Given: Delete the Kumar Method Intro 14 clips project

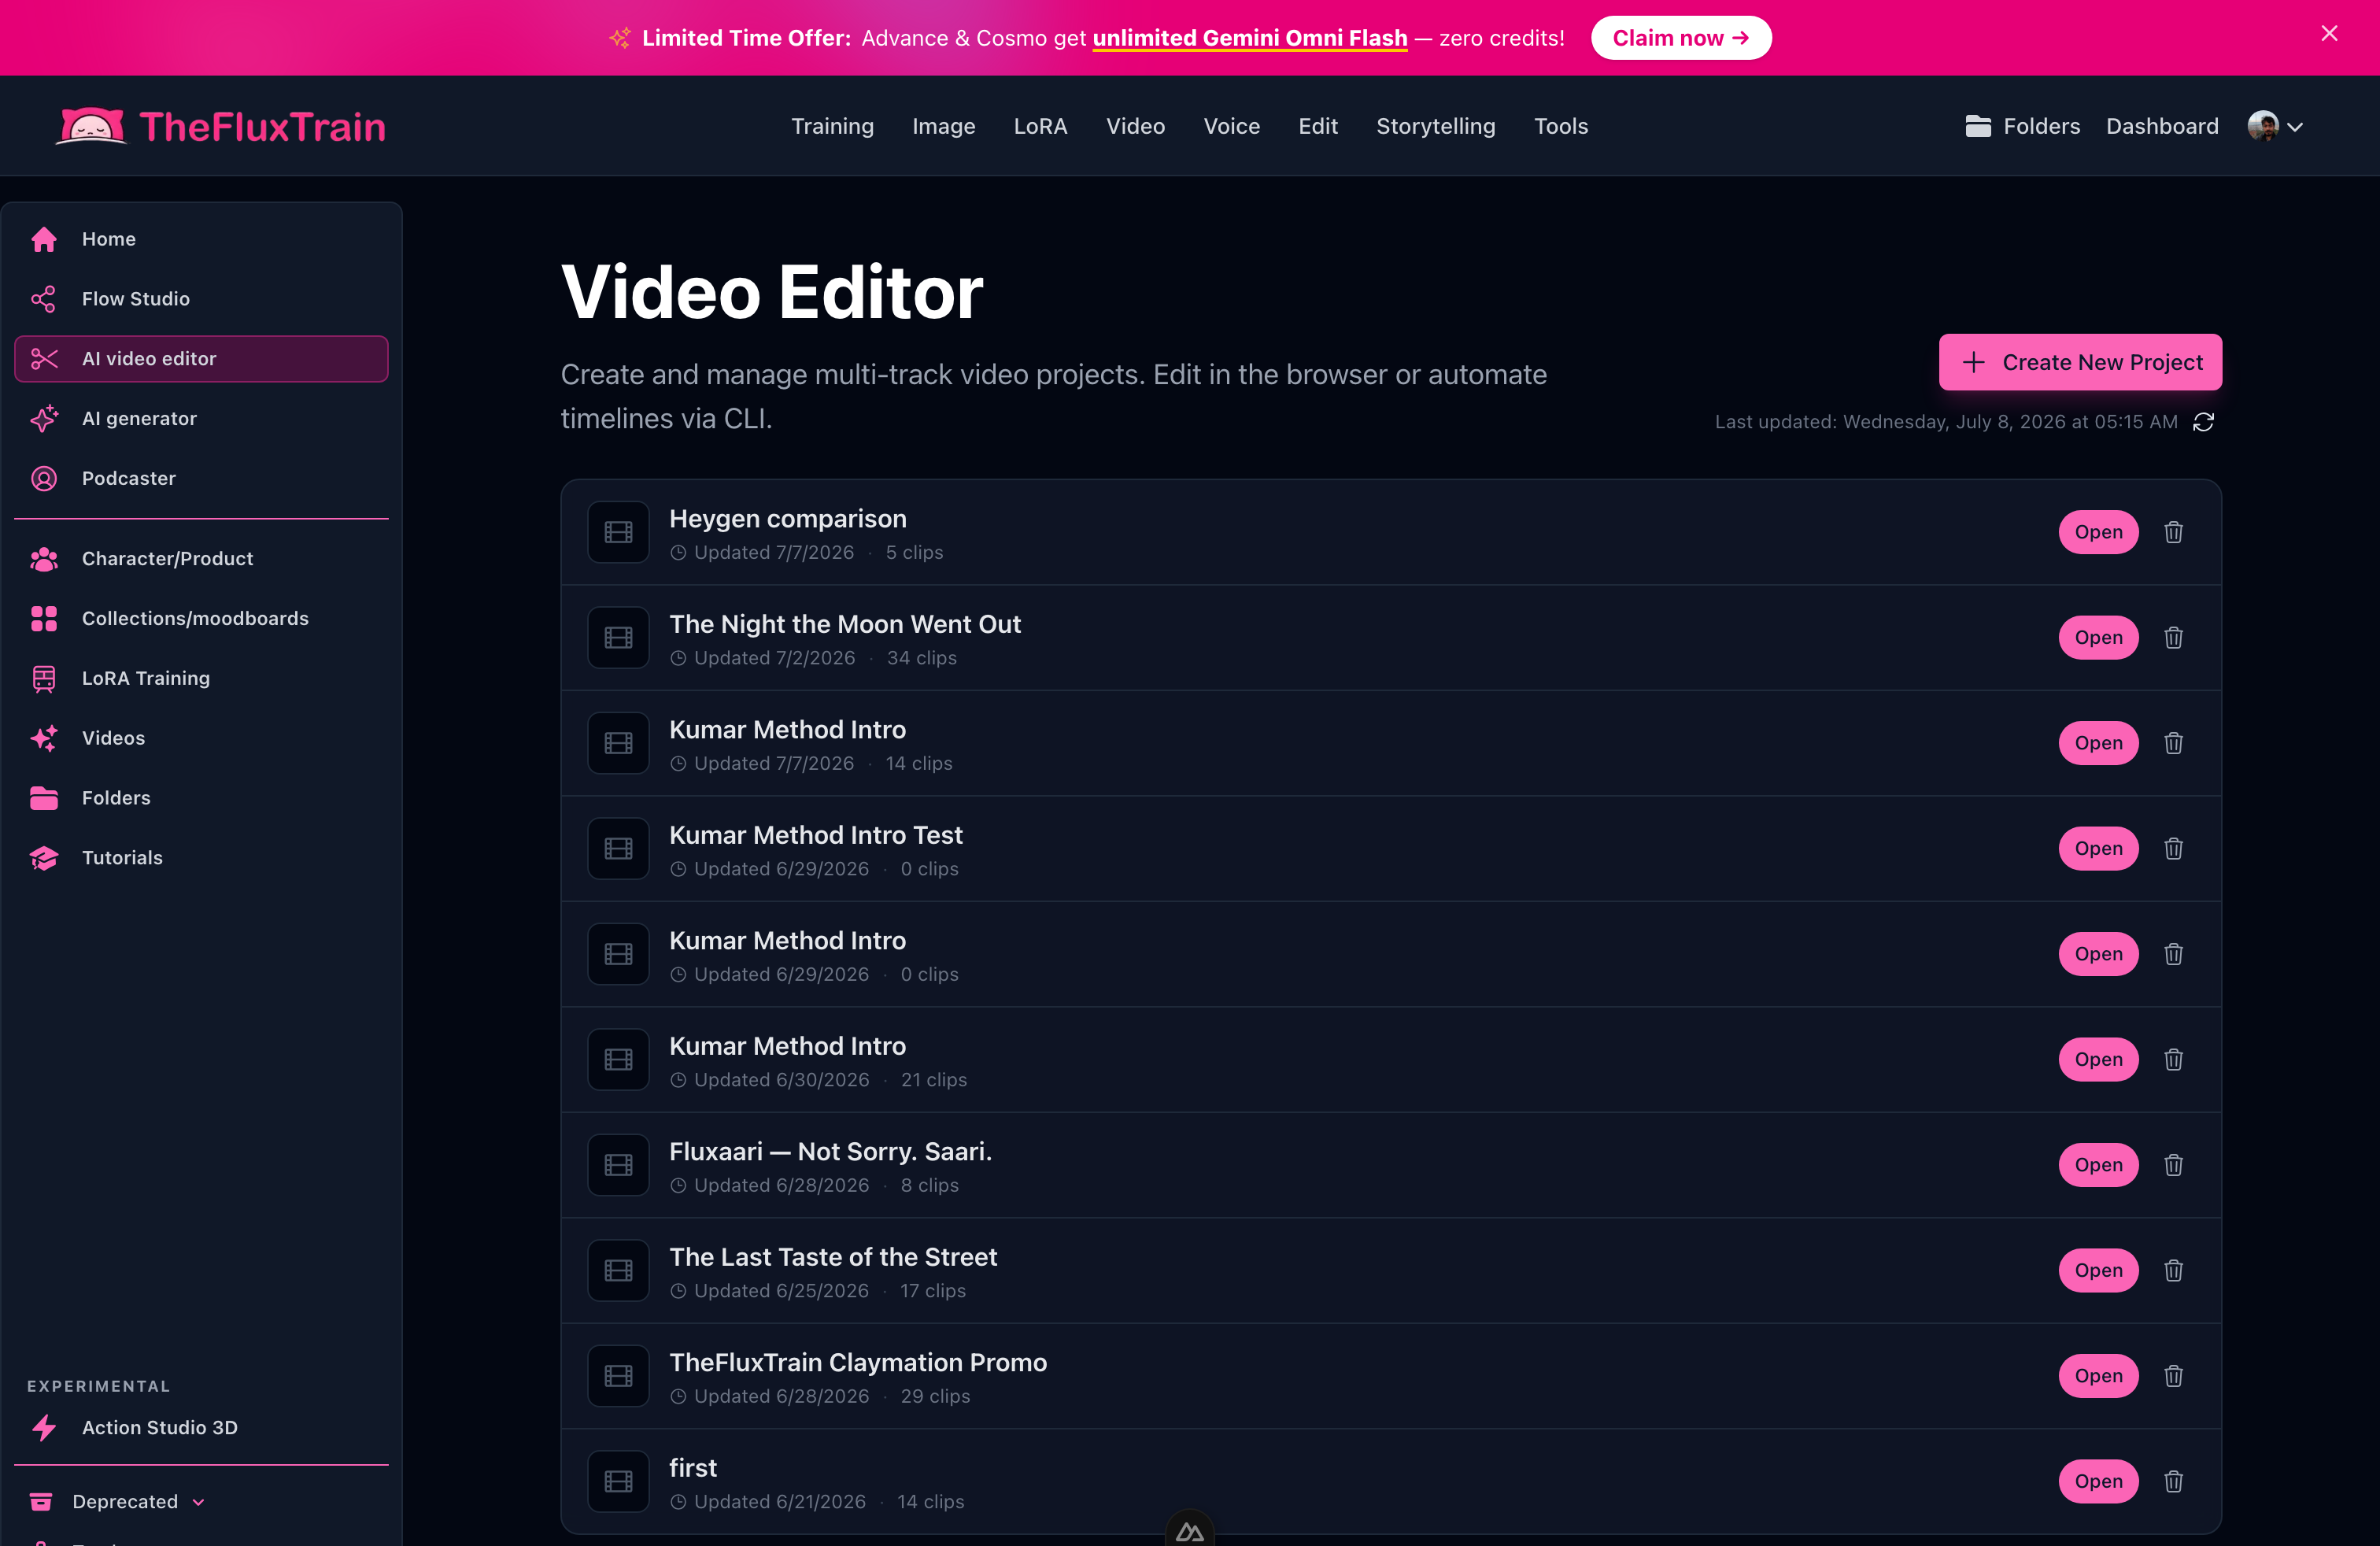Looking at the screenshot, I should pyautogui.click(x=2173, y=743).
